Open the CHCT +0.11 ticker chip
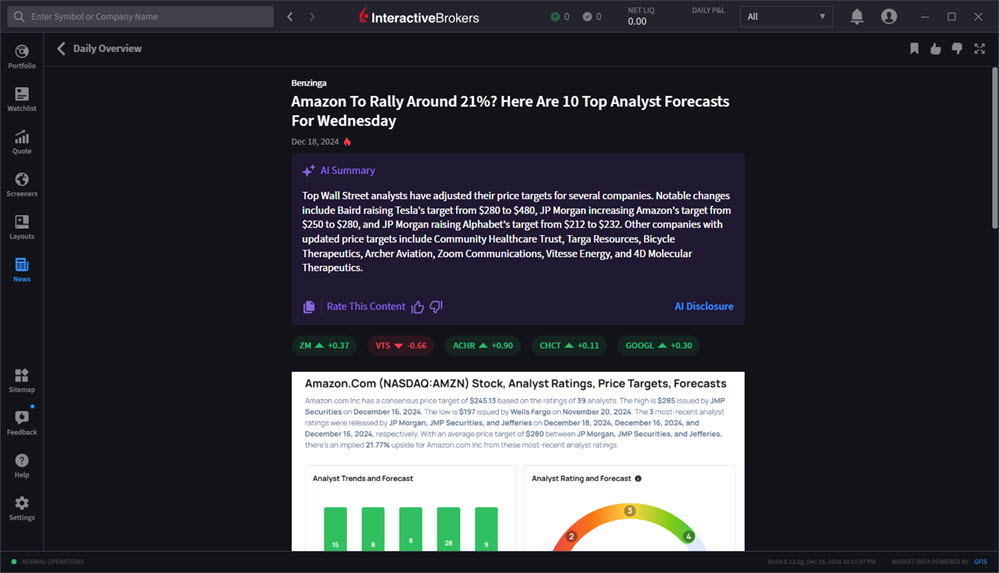 click(569, 345)
